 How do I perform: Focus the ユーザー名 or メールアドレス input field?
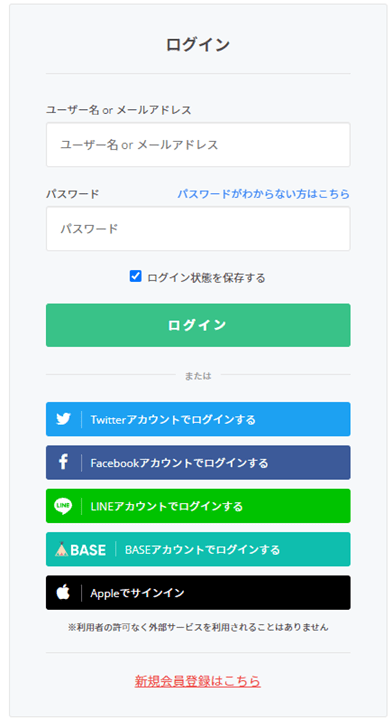pyautogui.click(x=198, y=145)
